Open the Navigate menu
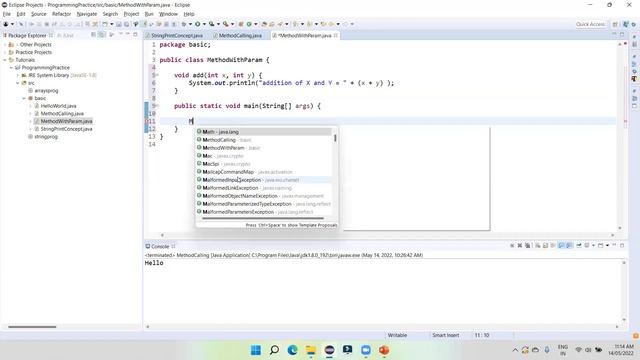The image size is (640, 360). coord(87,14)
